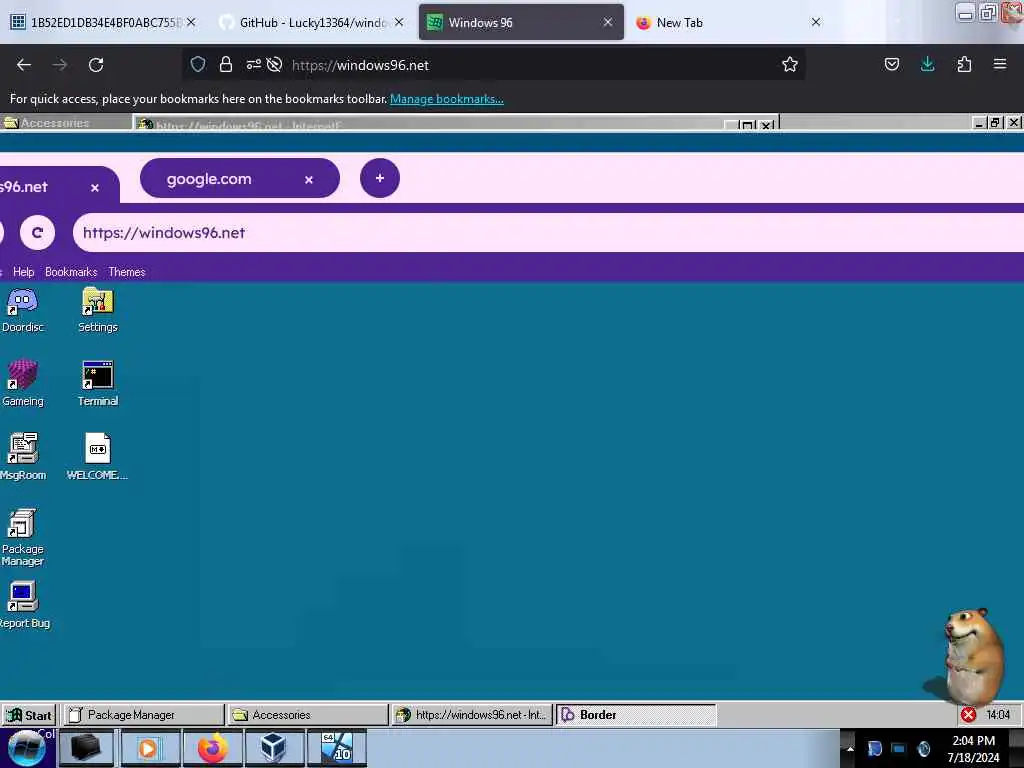This screenshot has width=1024, height=768.
Task: Open media player from host taskbar
Action: pyautogui.click(x=149, y=748)
